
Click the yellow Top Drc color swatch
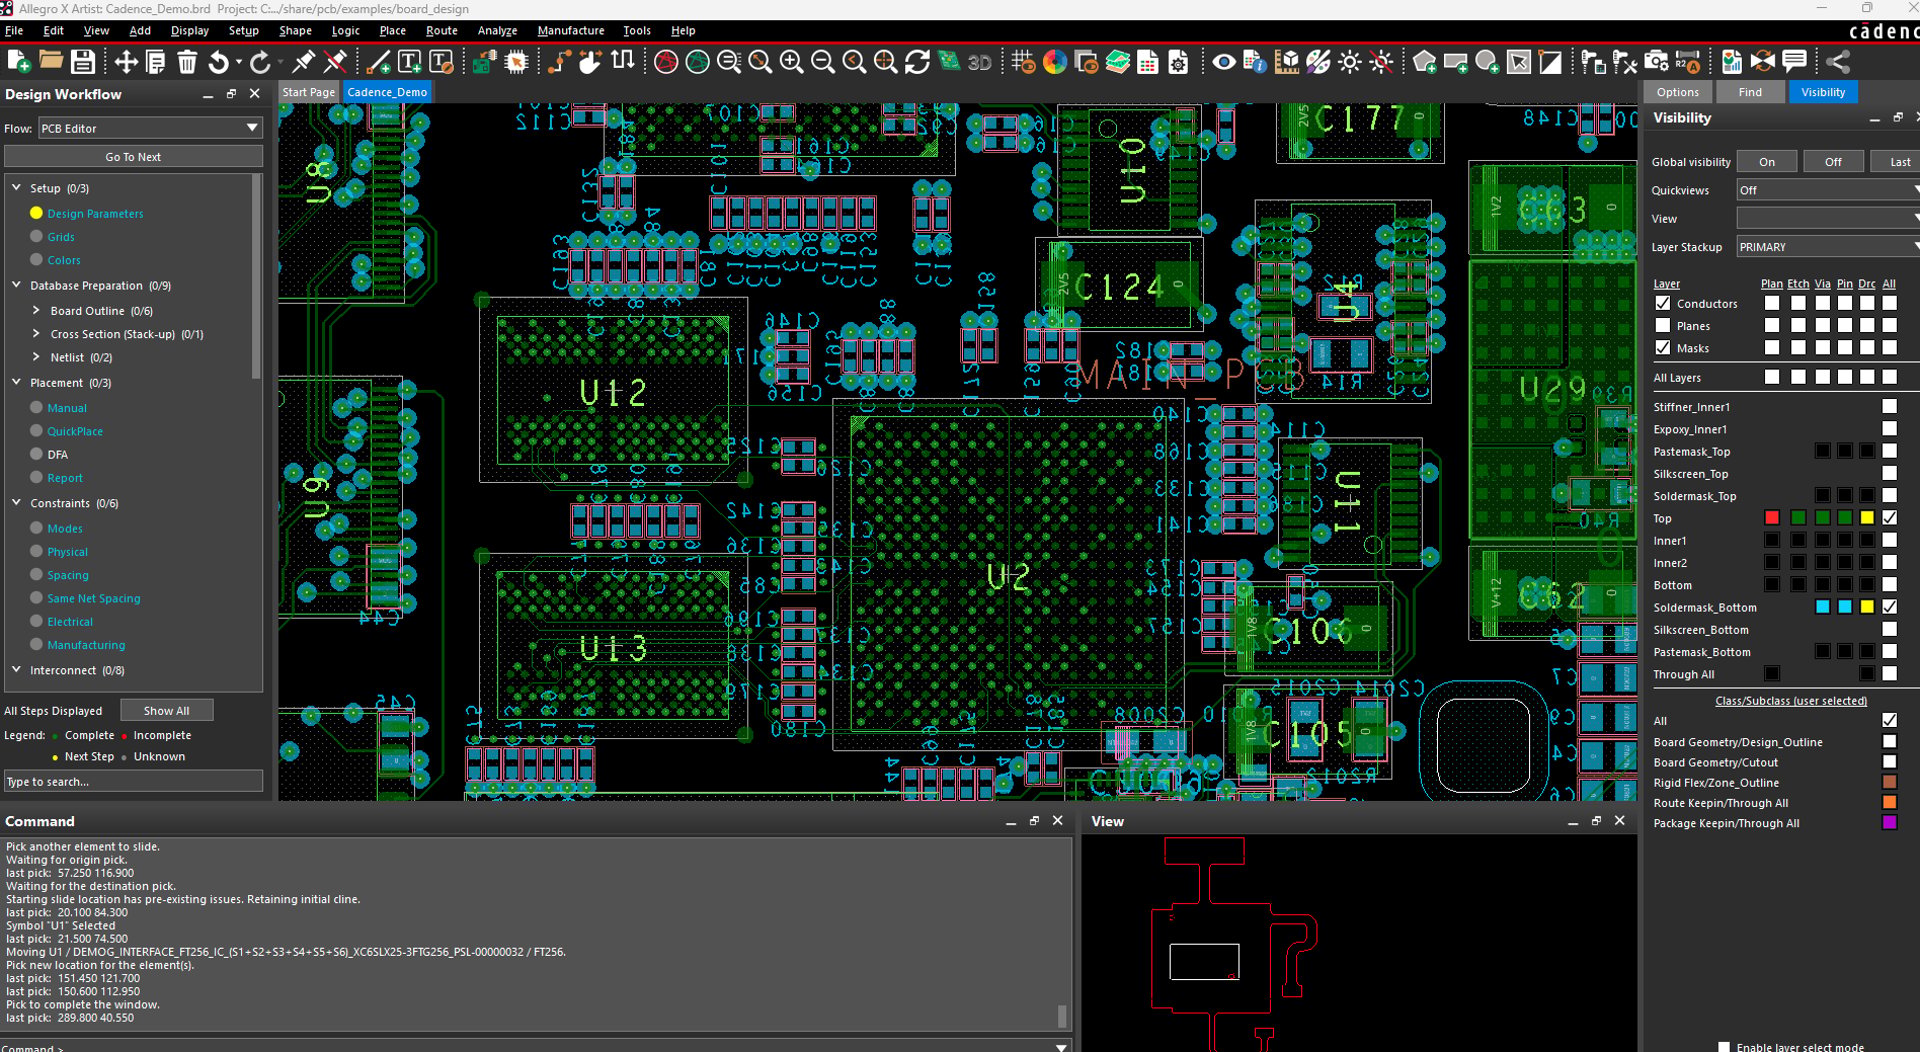1866,518
